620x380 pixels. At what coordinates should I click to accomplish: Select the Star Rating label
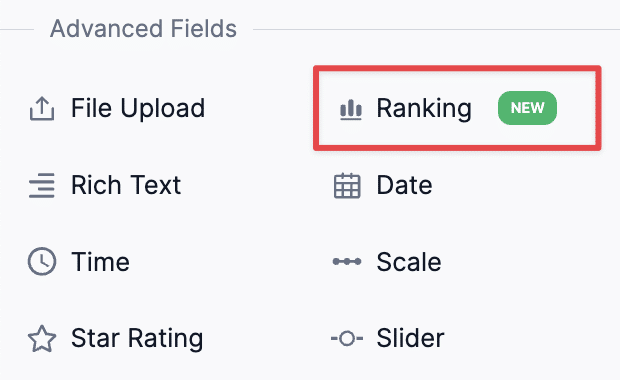click(x=137, y=339)
